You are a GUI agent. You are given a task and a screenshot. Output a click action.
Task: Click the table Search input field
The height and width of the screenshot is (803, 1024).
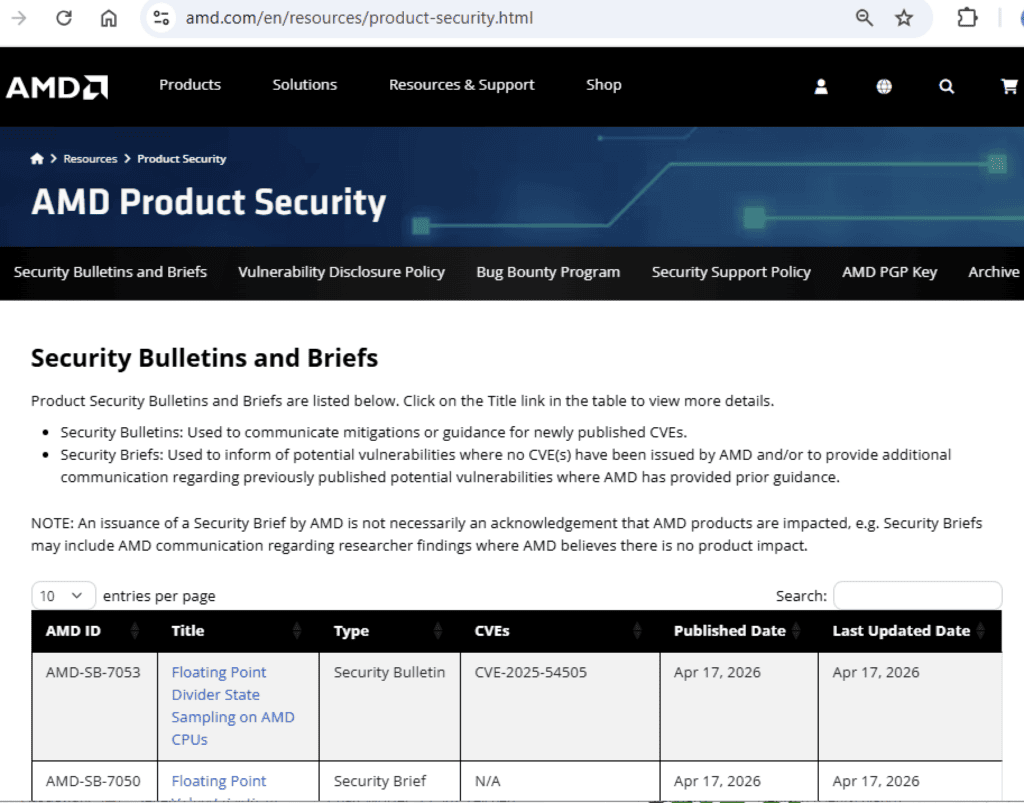coord(918,595)
